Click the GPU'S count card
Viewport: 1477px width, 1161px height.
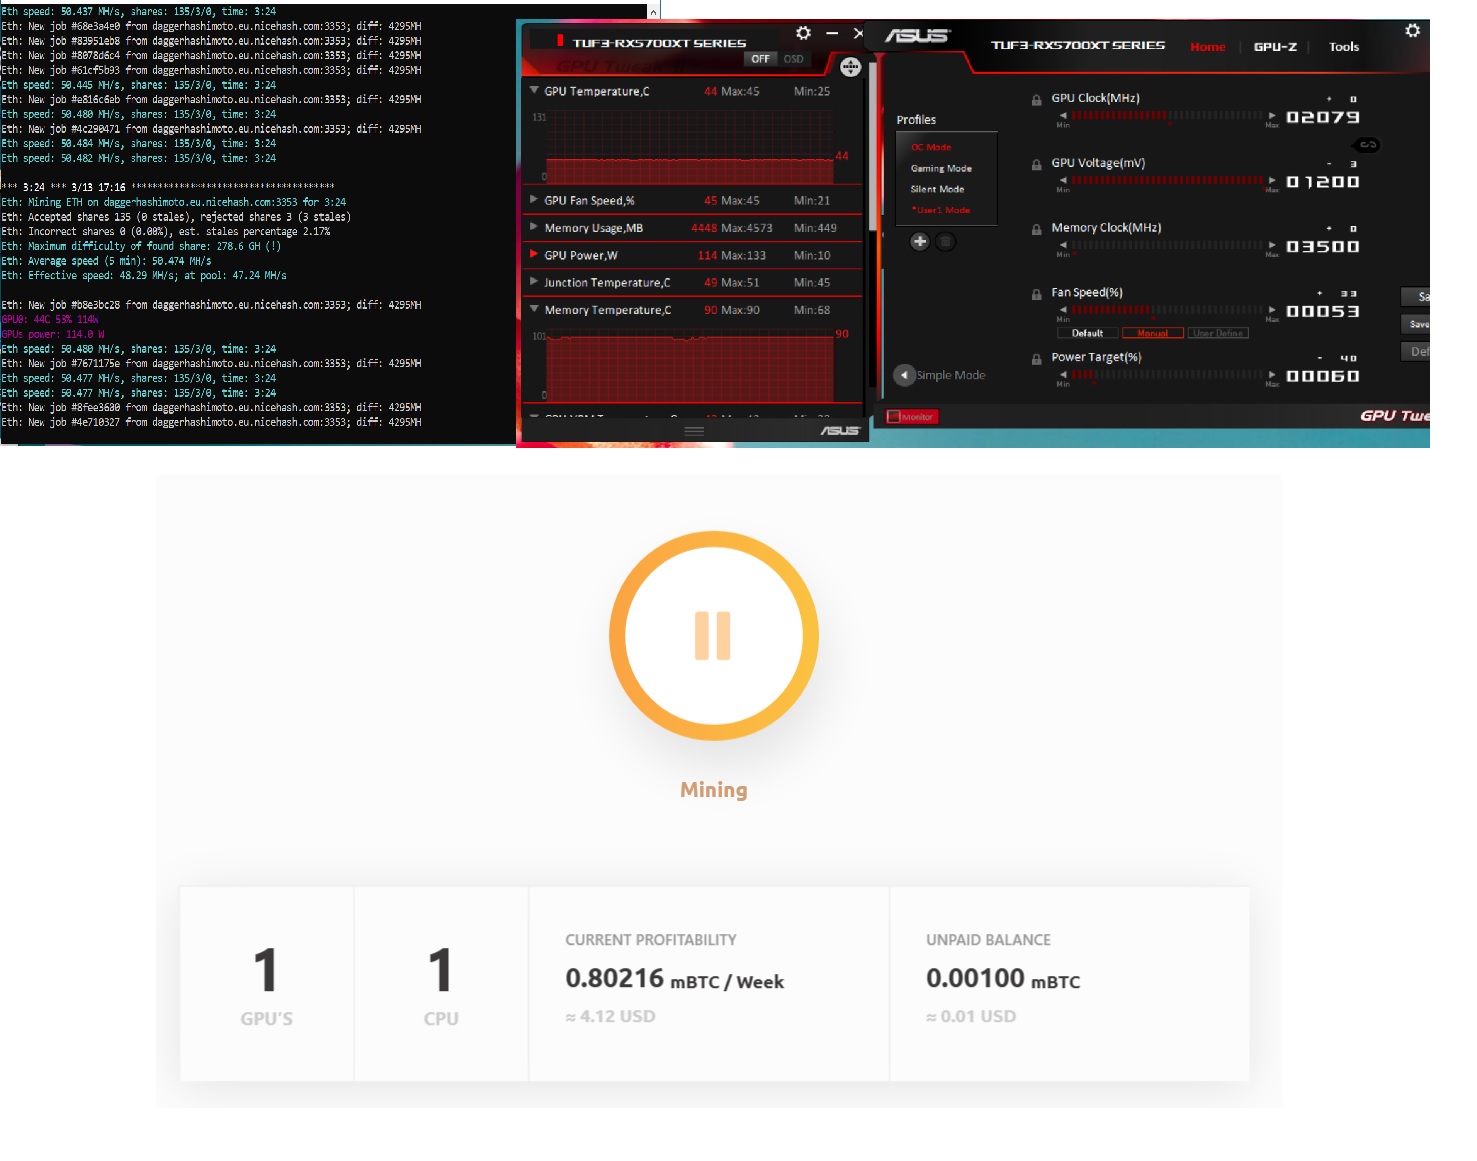266,984
